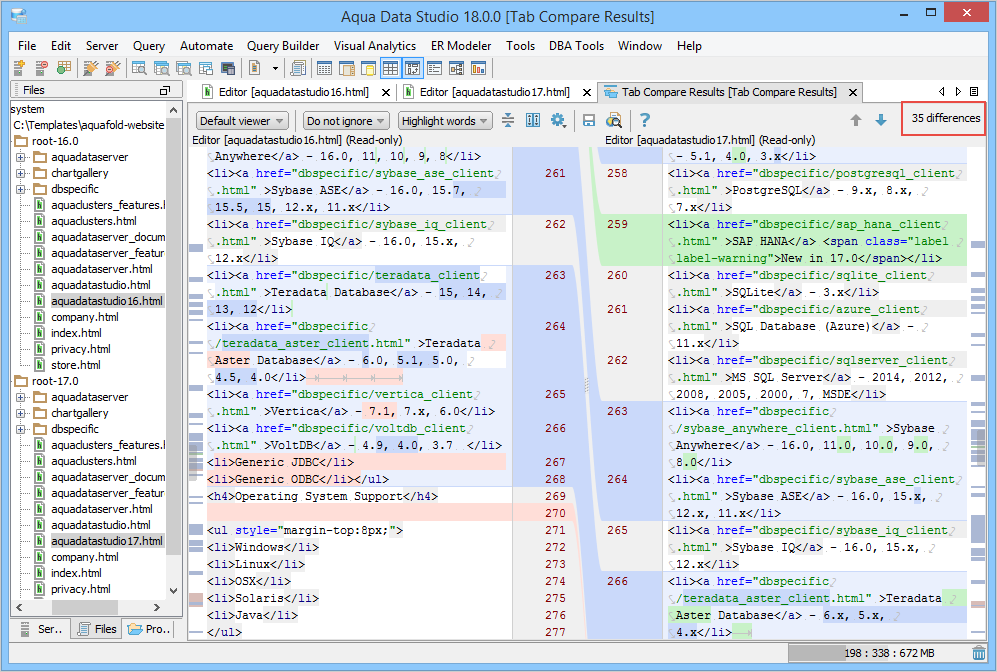
Task: Click the next difference down arrow
Action: click(881, 121)
